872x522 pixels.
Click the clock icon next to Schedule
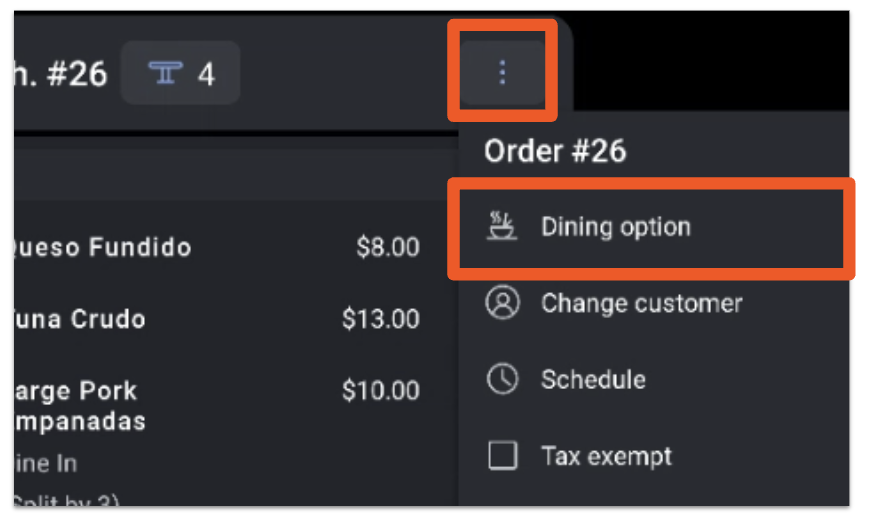point(502,379)
